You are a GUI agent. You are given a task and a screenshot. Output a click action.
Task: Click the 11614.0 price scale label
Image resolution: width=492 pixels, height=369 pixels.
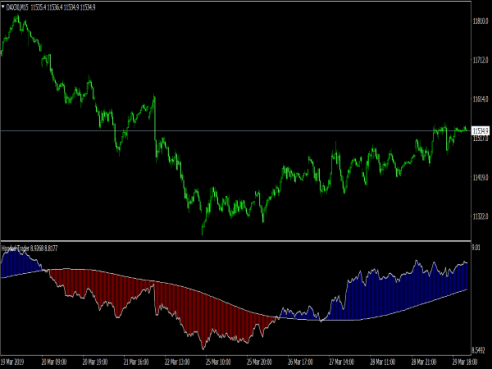(x=480, y=99)
